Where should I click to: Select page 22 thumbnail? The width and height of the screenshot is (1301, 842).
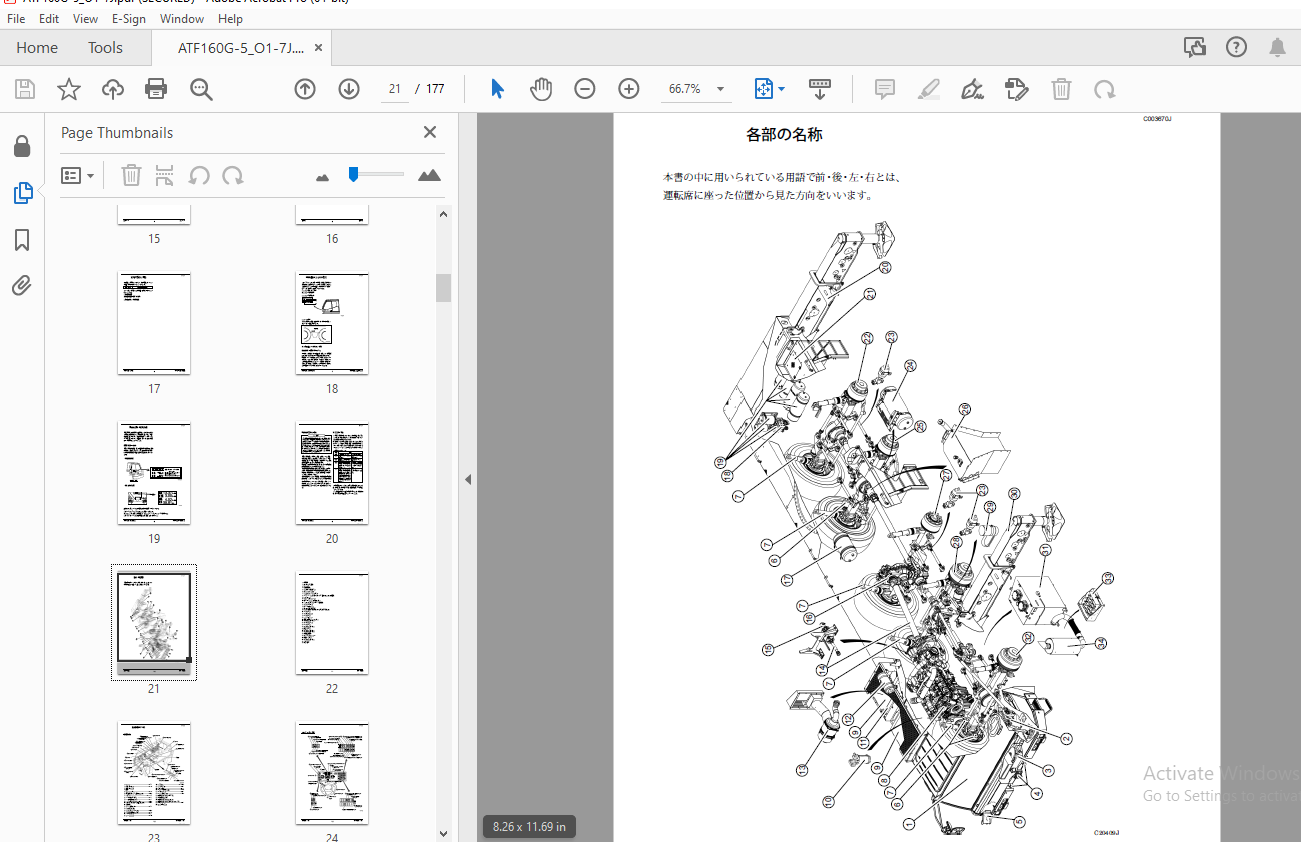(332, 624)
